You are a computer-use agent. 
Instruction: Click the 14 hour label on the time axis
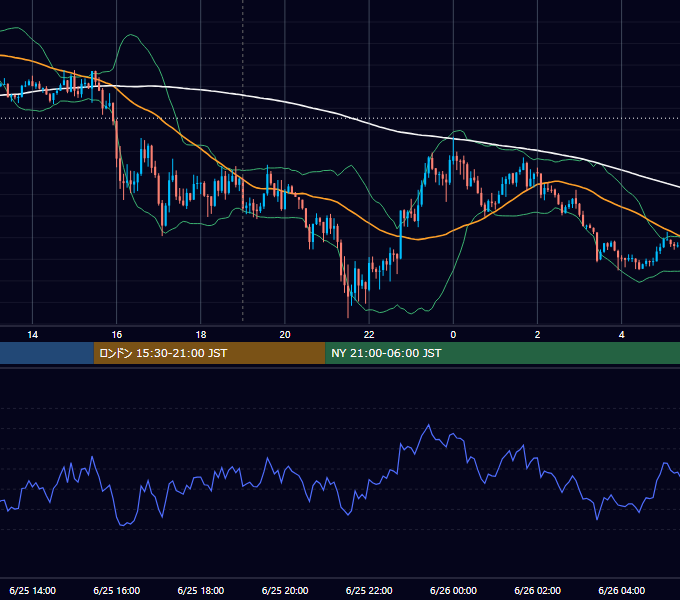pos(33,335)
